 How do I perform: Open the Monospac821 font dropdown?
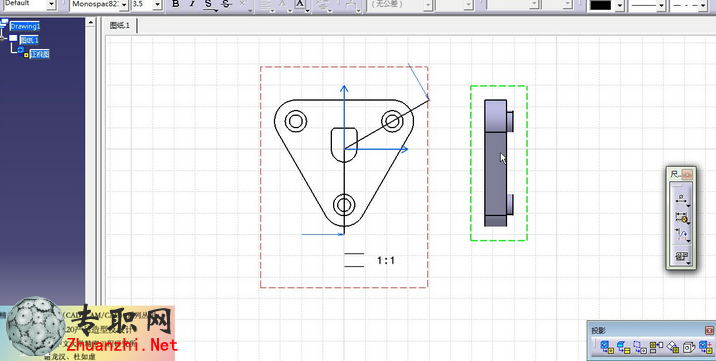(124, 5)
